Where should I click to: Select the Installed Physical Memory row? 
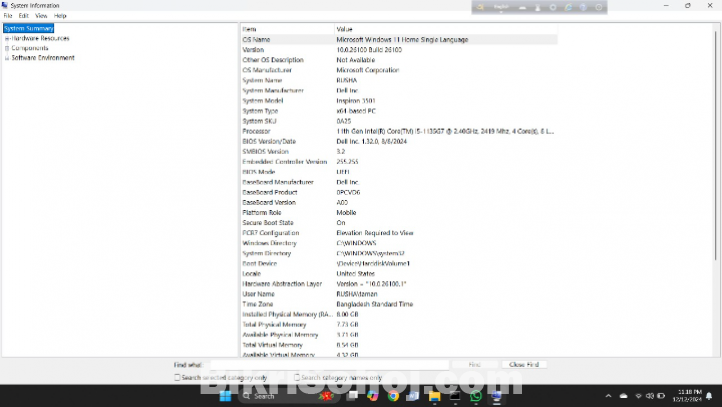(x=399, y=314)
